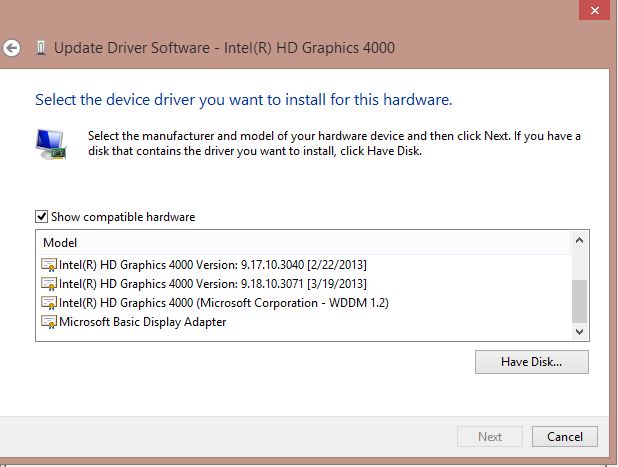Click certificate icon for Microsoft Basic Display Adapter
The height and width of the screenshot is (467, 618).
tap(49, 322)
